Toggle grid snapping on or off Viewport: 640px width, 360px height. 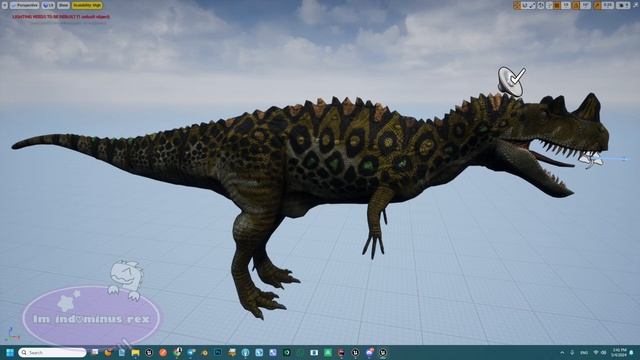pos(557,5)
